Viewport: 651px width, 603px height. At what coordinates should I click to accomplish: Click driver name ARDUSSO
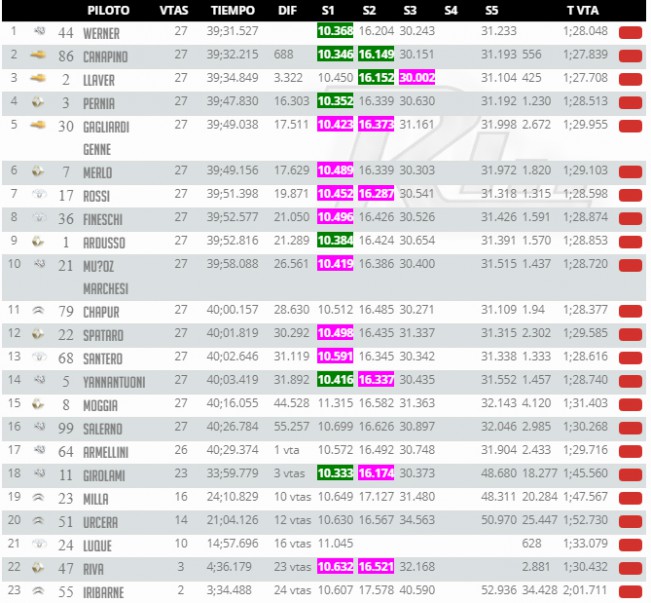pos(104,243)
